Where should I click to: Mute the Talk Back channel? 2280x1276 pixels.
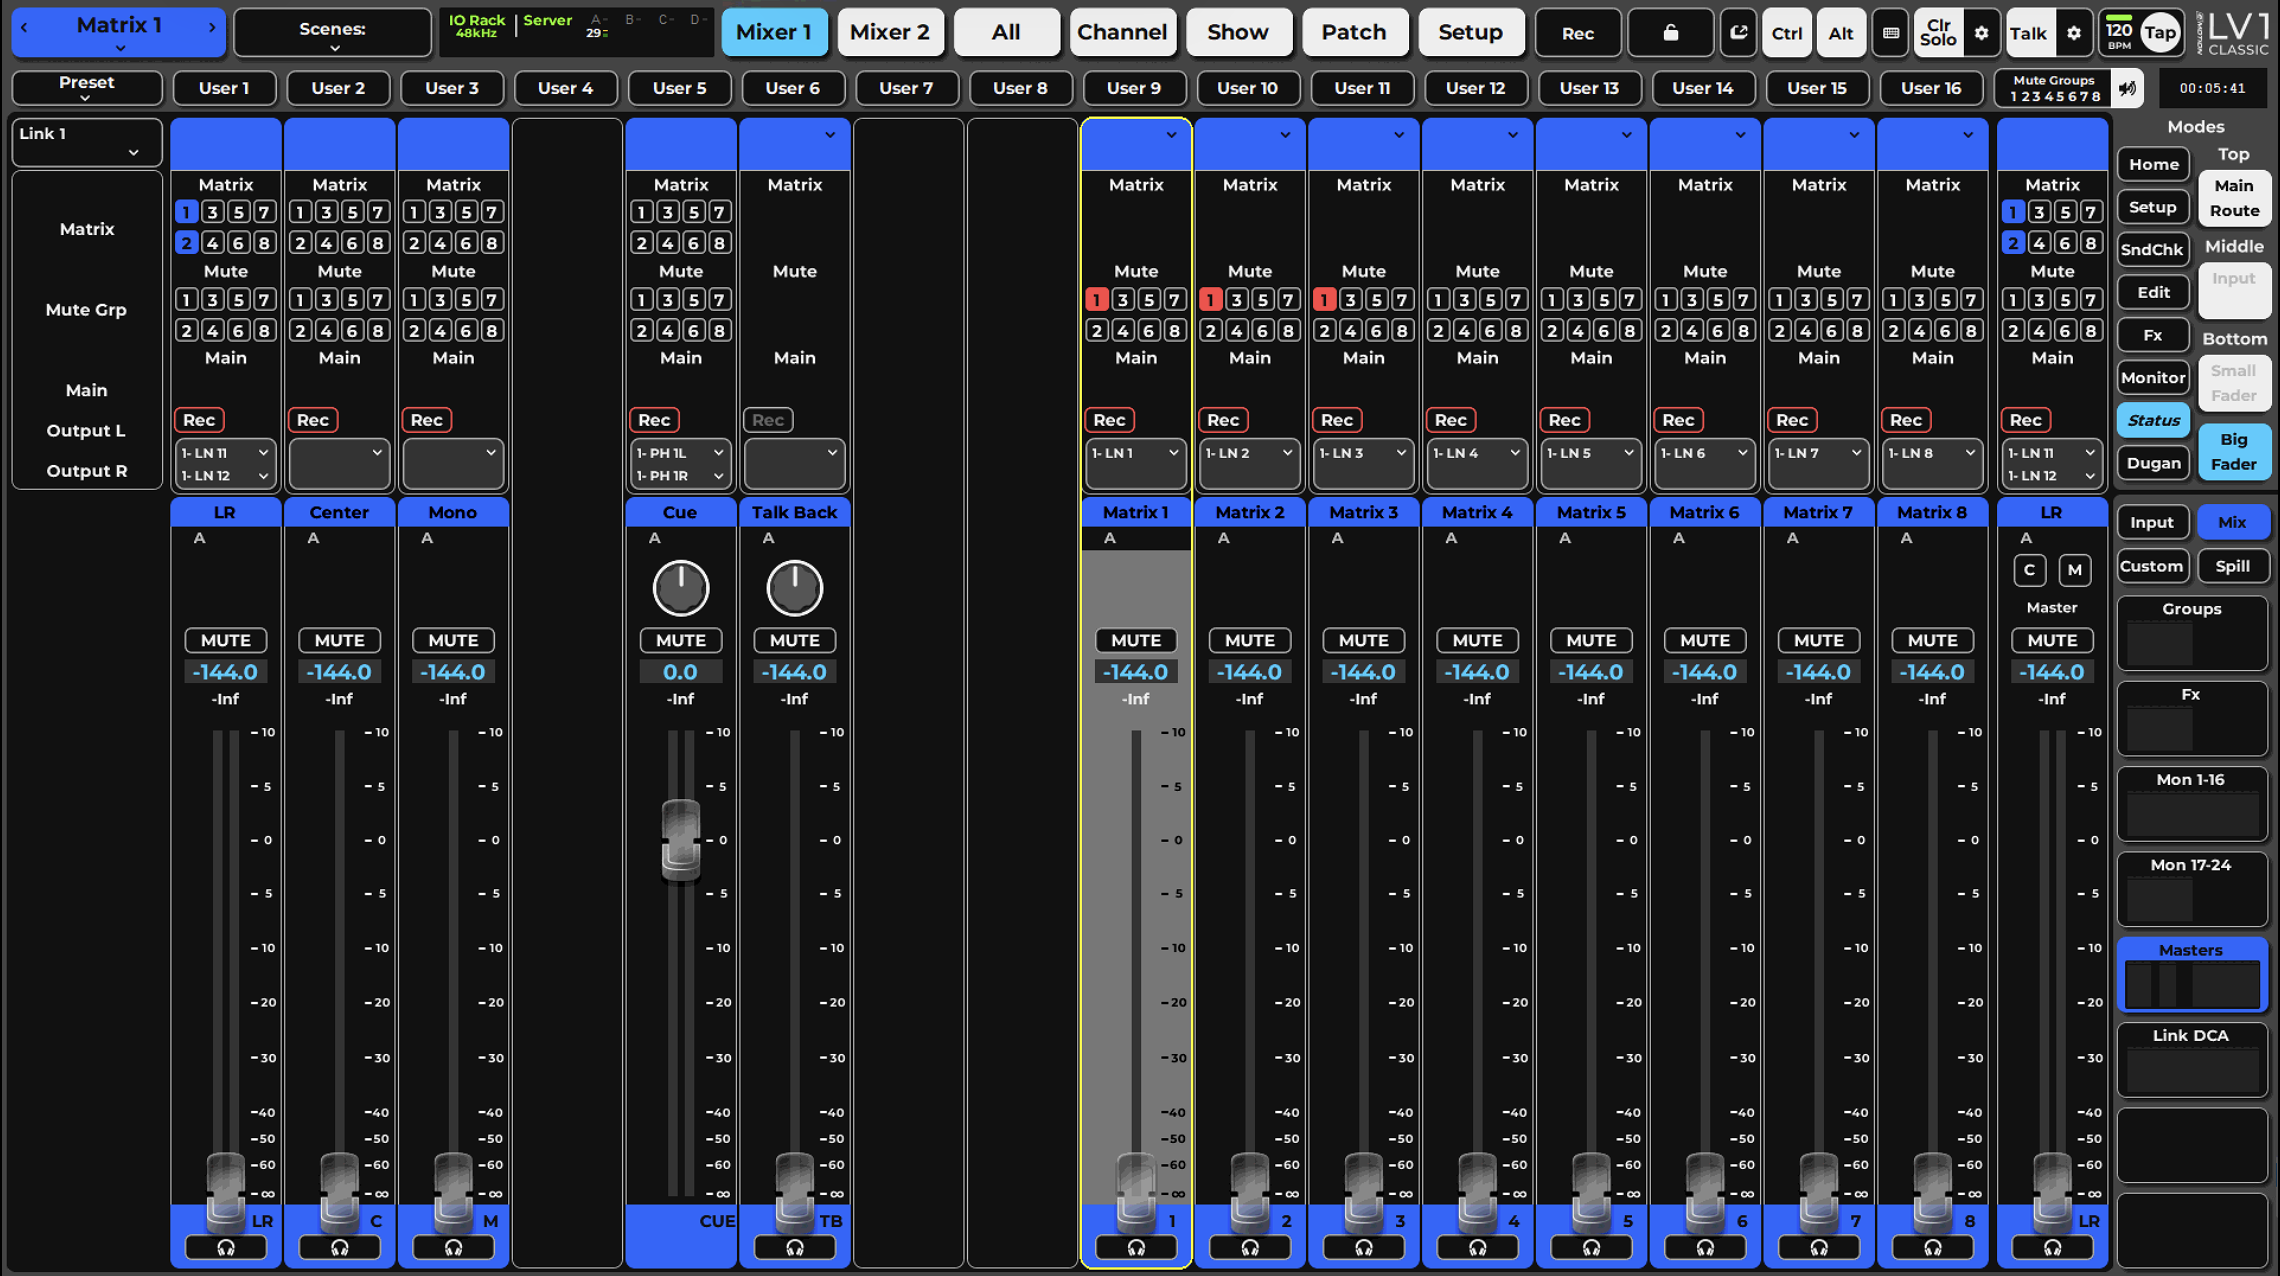[794, 640]
